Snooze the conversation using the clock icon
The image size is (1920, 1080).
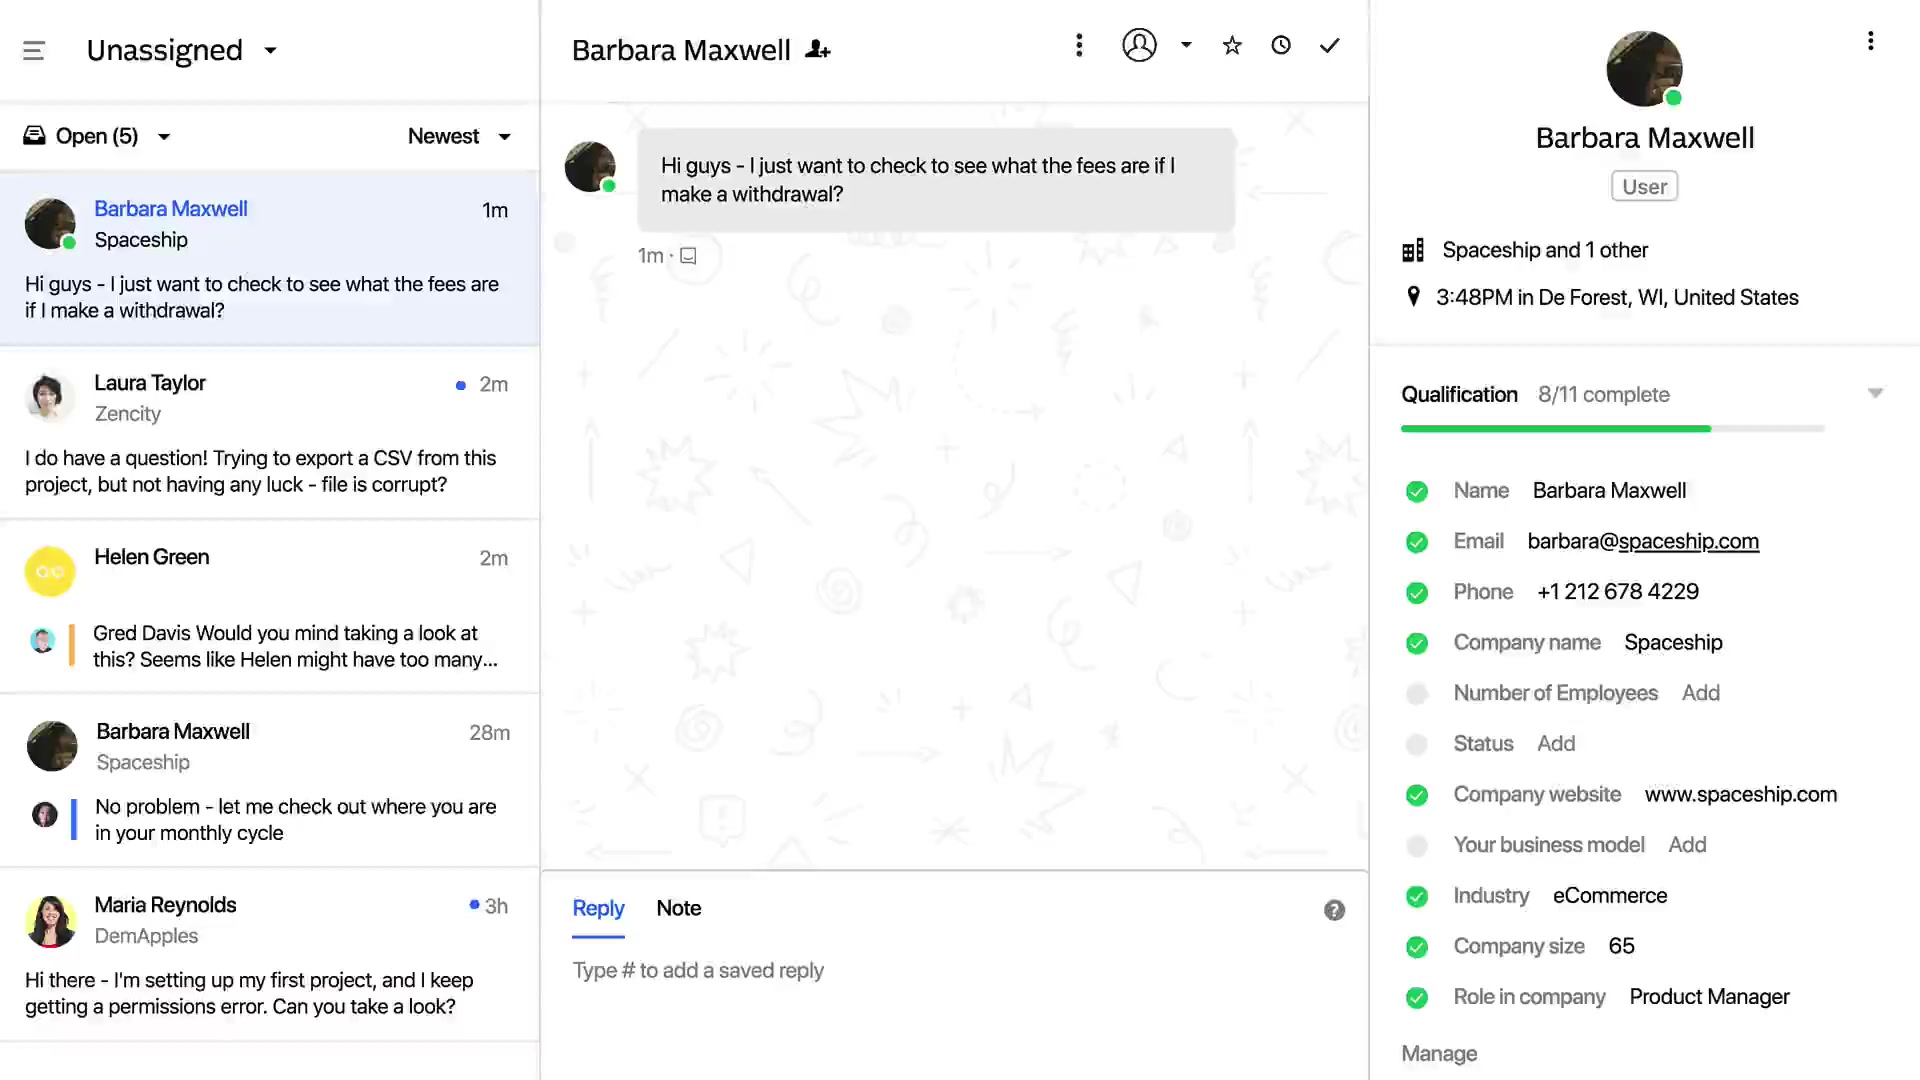tap(1281, 45)
